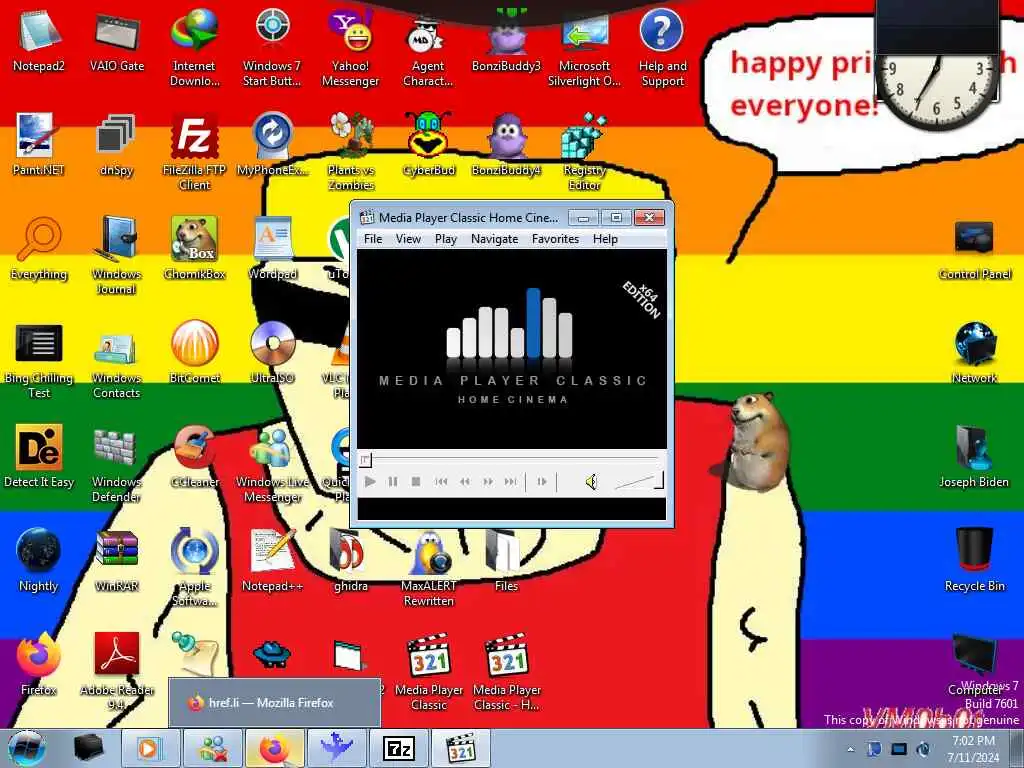The width and height of the screenshot is (1024, 768).
Task: Select the FileZilla FTP Client icon
Action: coord(195,152)
